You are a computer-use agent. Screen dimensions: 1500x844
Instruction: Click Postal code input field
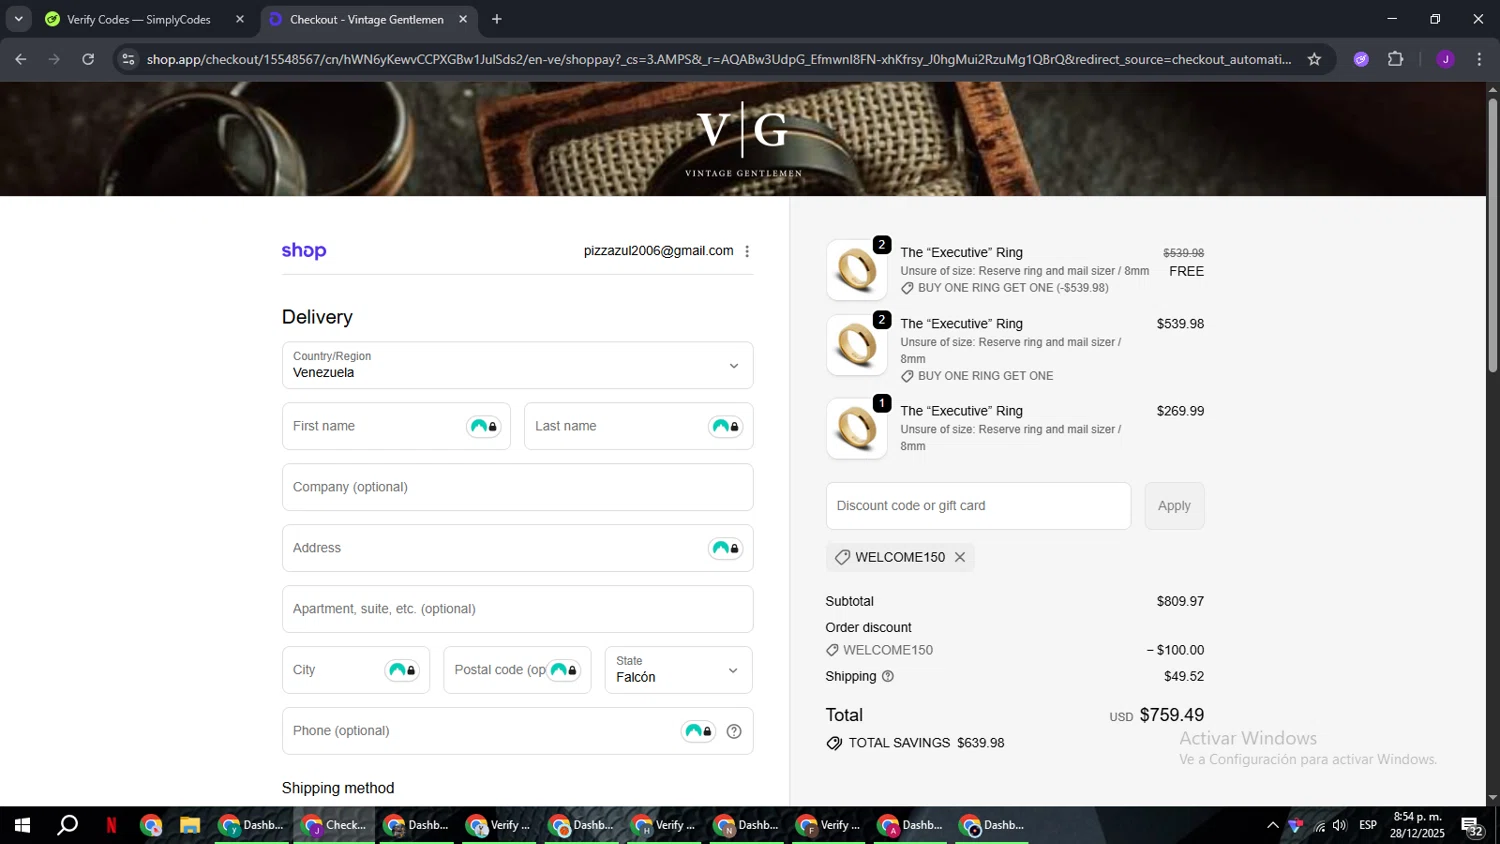coord(517,670)
